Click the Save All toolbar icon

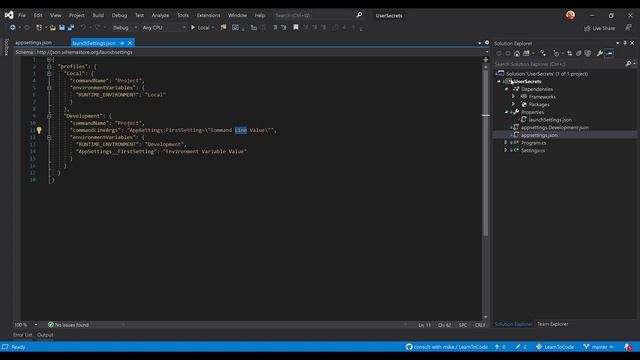(x=71, y=27)
